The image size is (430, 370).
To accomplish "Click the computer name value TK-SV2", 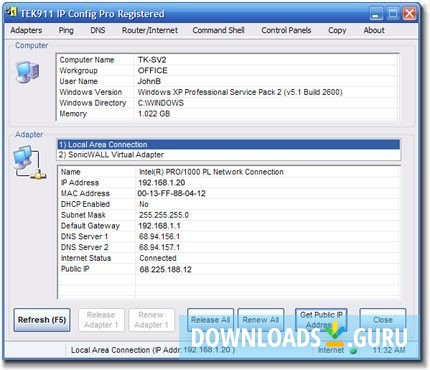I will pos(152,60).
